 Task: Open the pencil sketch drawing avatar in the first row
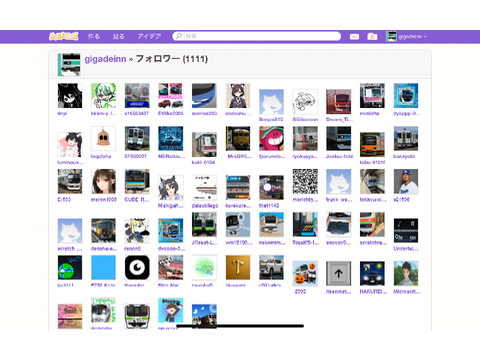[305, 102]
